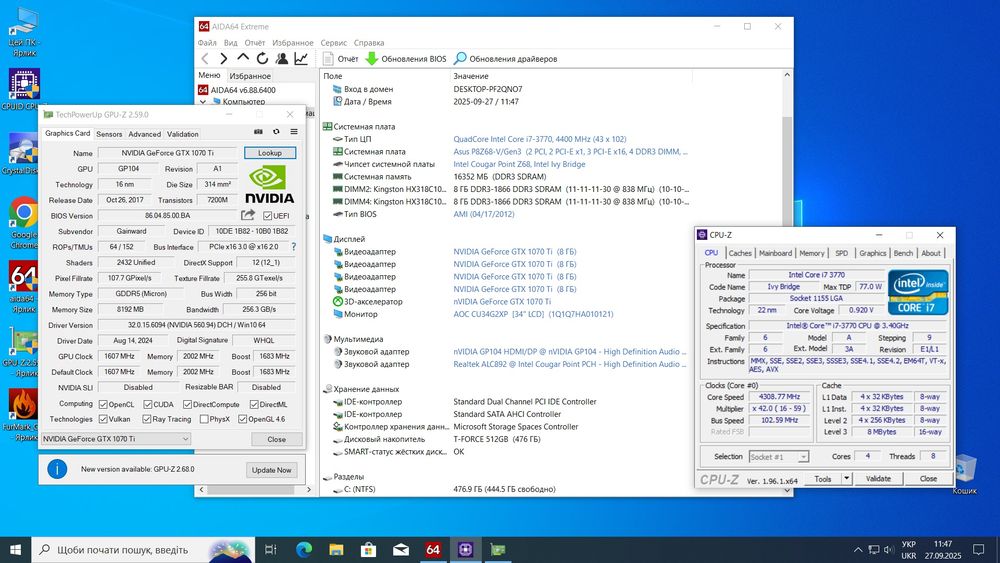The height and width of the screenshot is (563, 1000).
Task: Click GPU-Z refresh icon
Action: (x=276, y=132)
